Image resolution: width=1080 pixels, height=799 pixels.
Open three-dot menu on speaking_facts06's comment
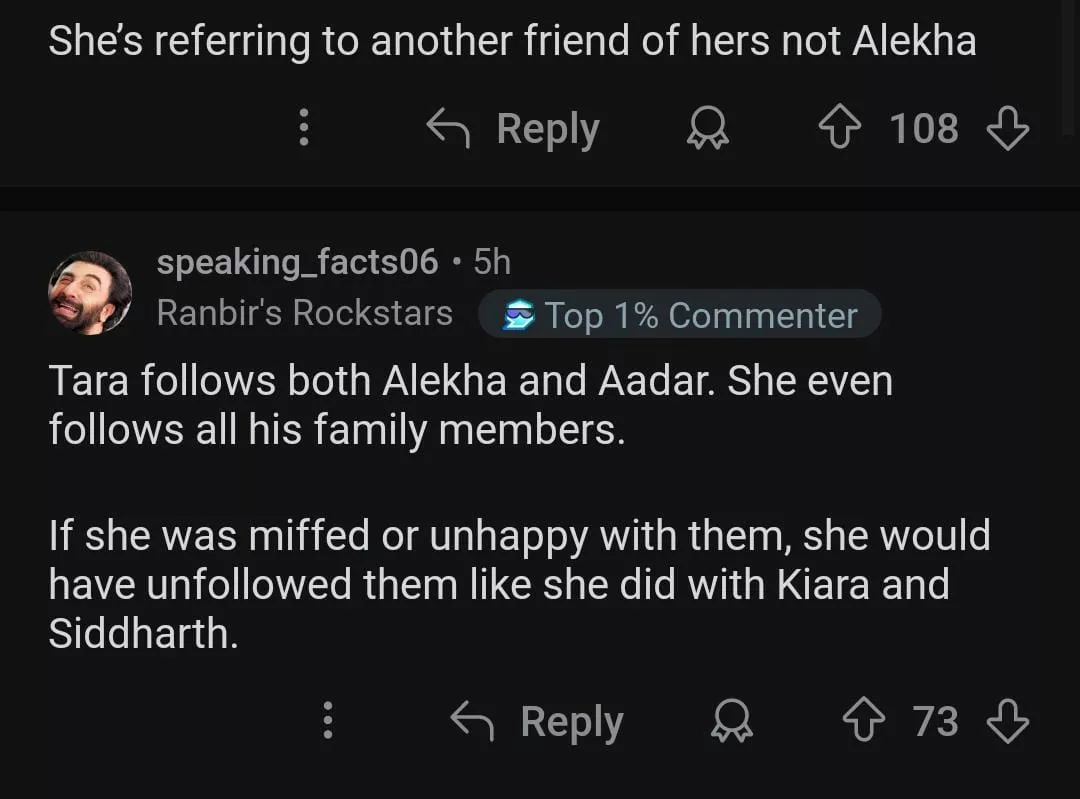click(327, 721)
